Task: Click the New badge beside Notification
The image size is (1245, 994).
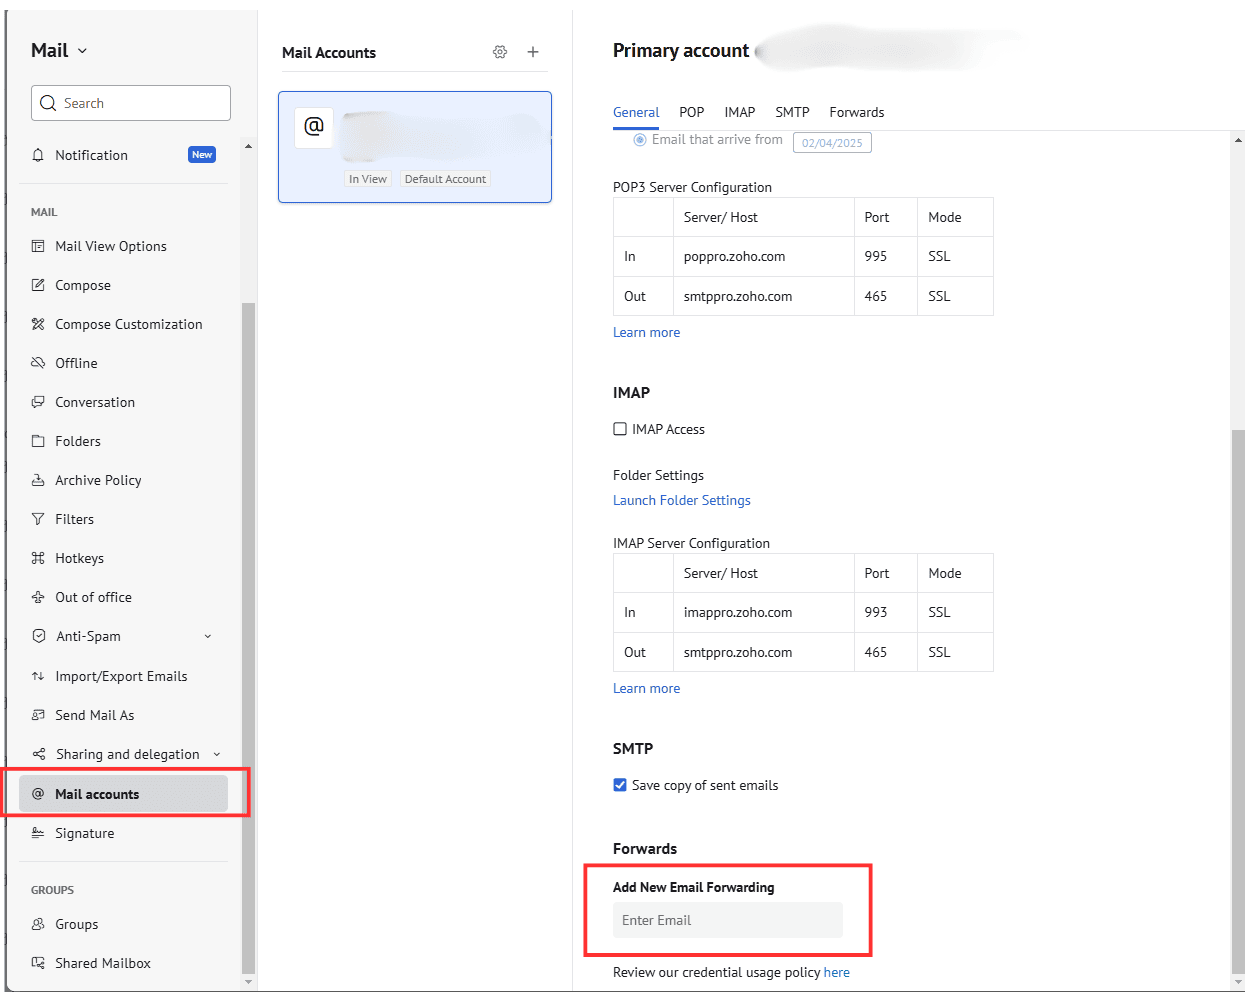Action: [x=202, y=155]
